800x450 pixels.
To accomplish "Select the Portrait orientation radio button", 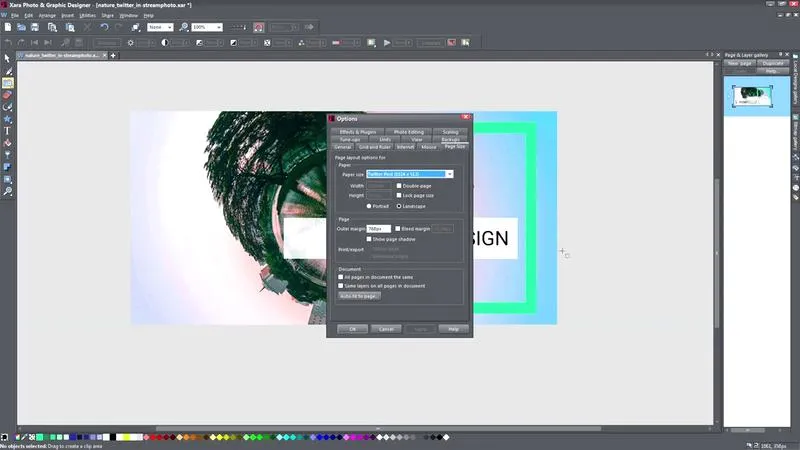I will [369, 206].
